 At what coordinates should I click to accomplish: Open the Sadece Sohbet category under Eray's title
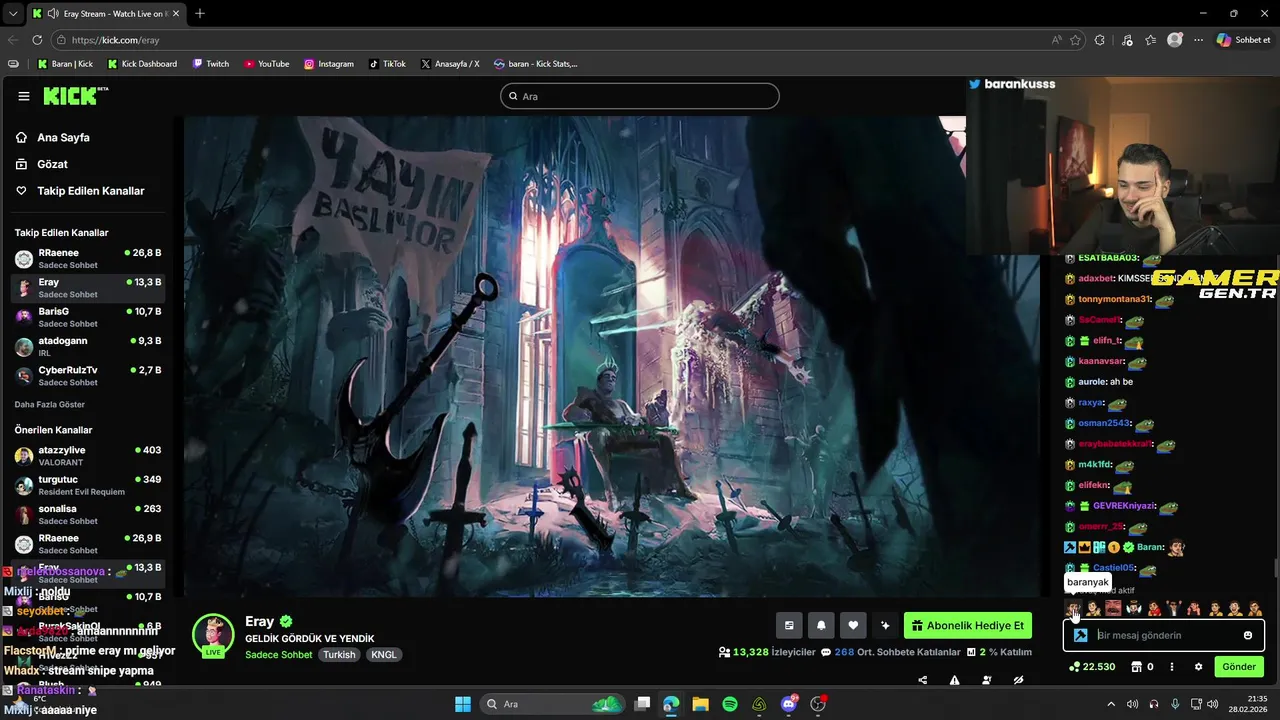279,655
